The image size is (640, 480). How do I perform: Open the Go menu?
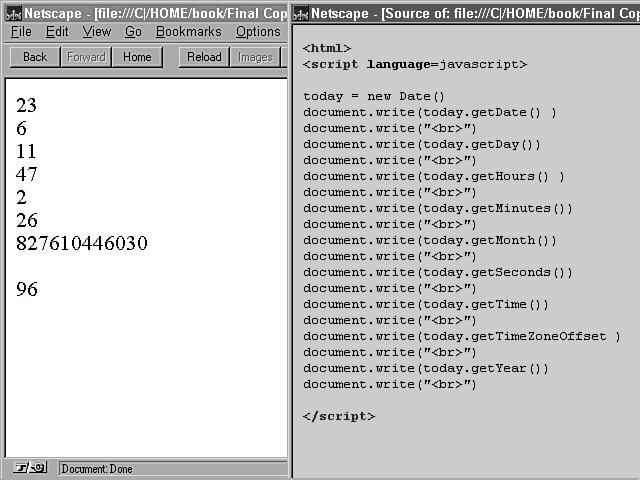(x=133, y=32)
